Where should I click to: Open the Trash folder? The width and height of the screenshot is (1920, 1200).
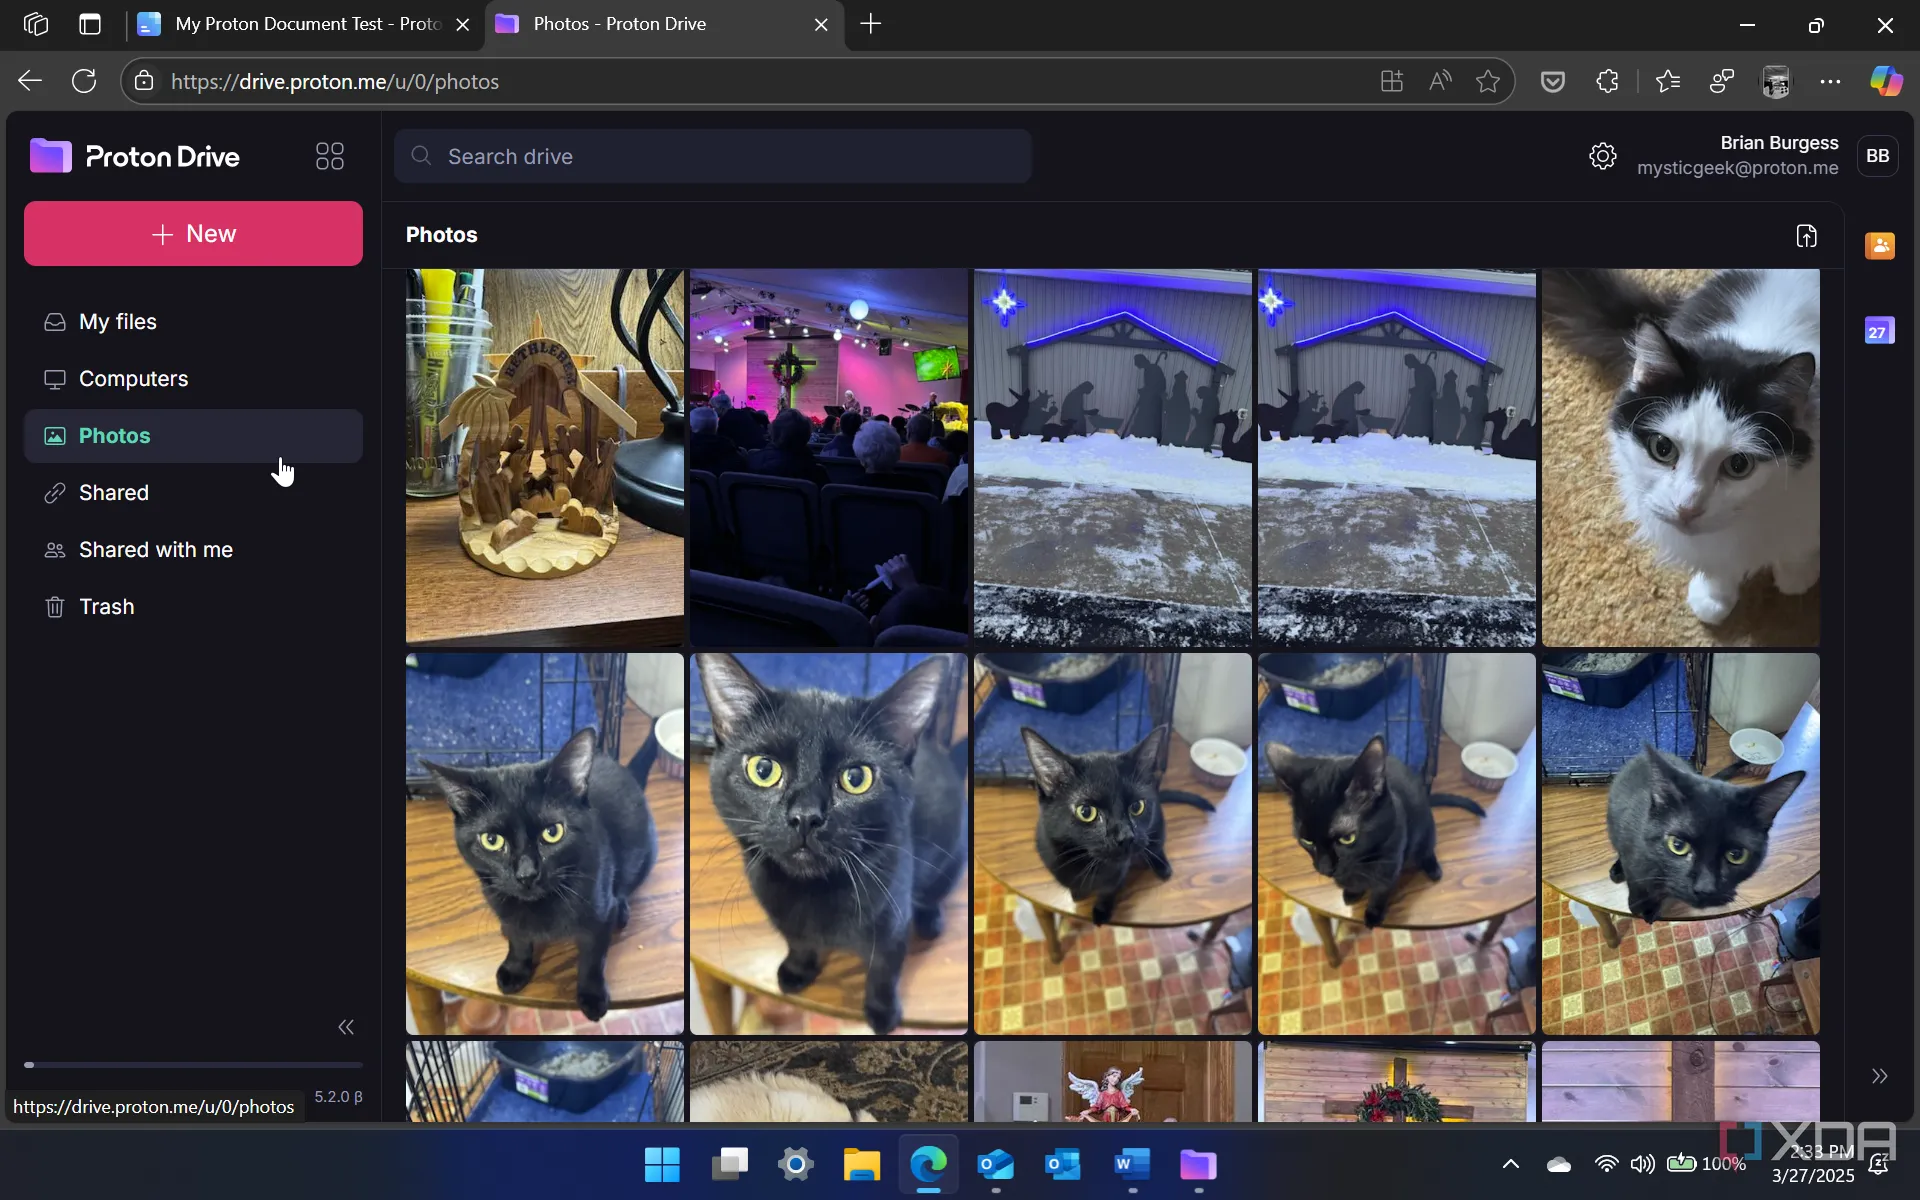coord(193,607)
